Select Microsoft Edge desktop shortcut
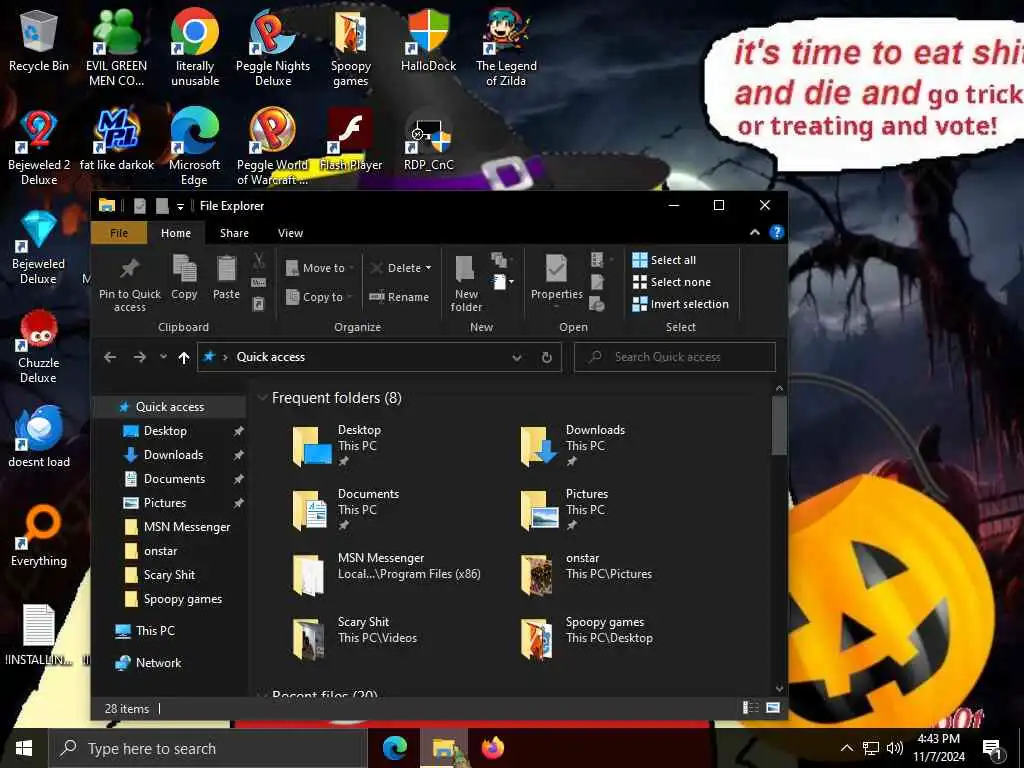 pyautogui.click(x=195, y=148)
